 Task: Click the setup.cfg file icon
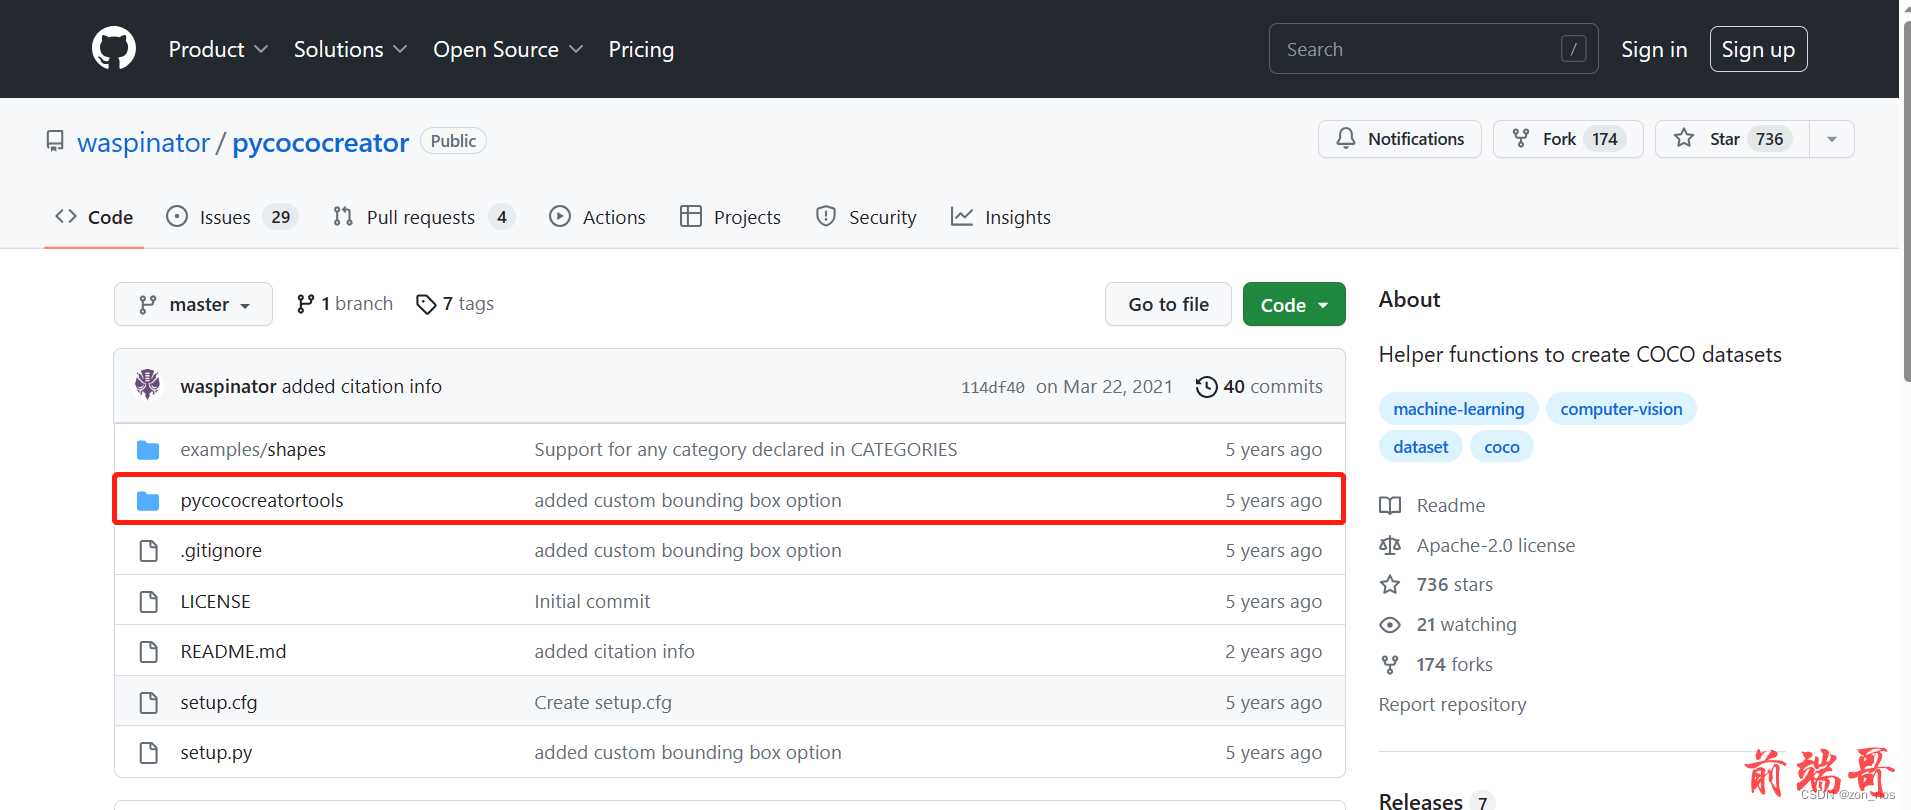coord(149,703)
